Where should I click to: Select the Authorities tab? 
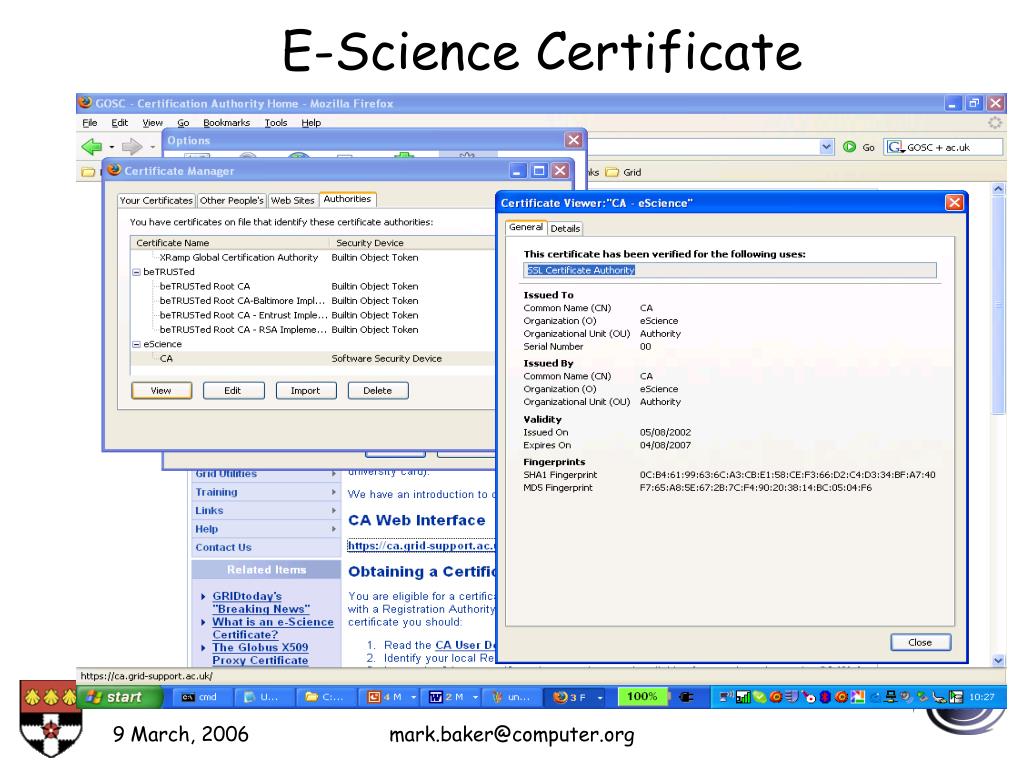coord(347,199)
